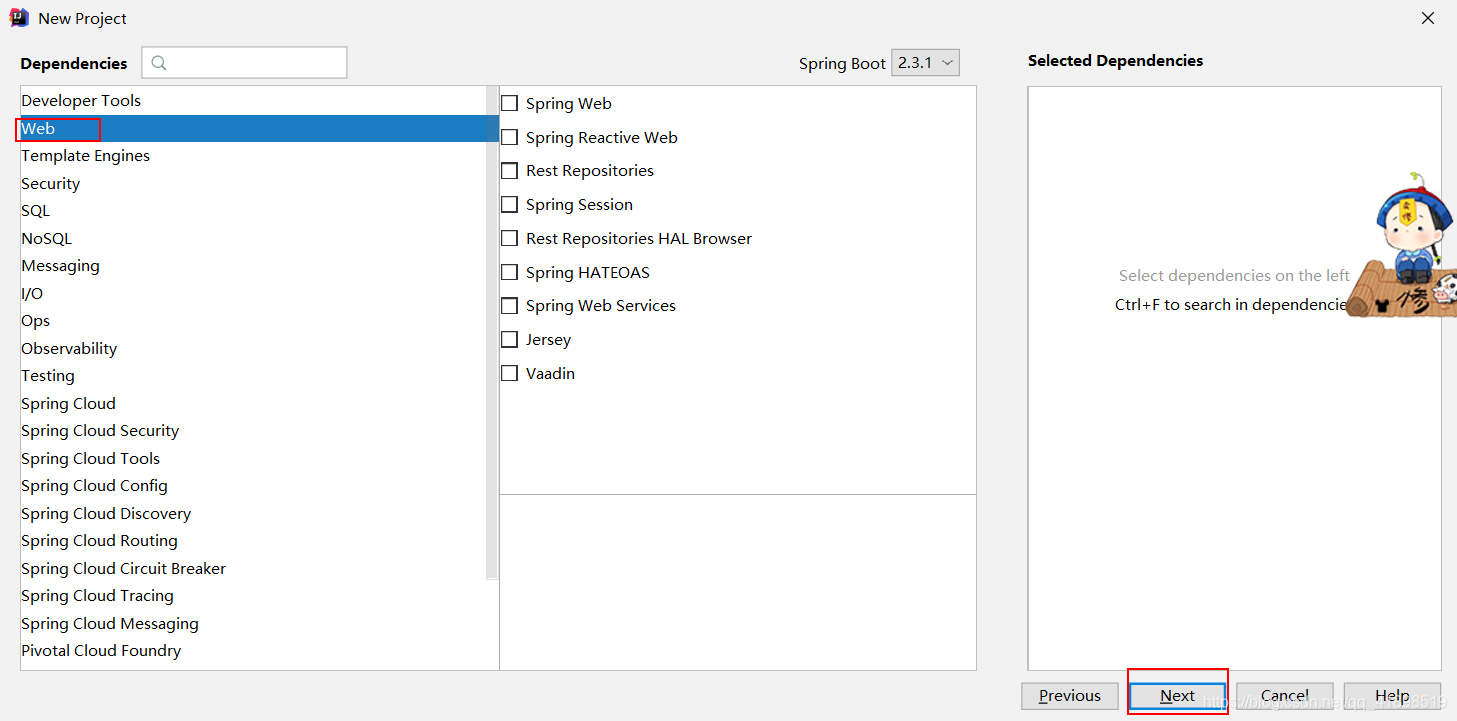The width and height of the screenshot is (1457, 721).
Task: Enable Rest Repositories HAL Browser
Action: point(510,238)
